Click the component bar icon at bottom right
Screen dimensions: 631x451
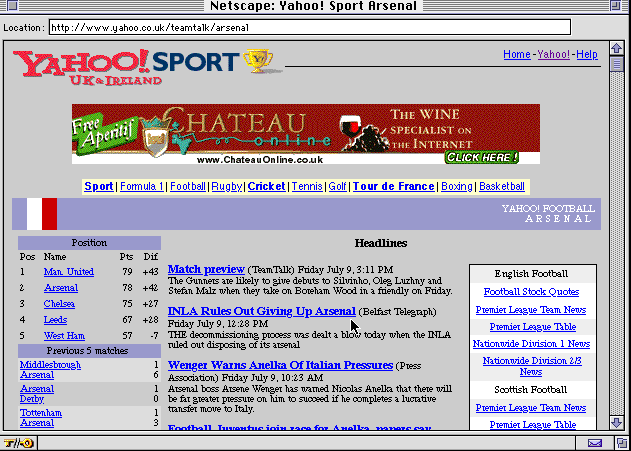tap(621, 443)
